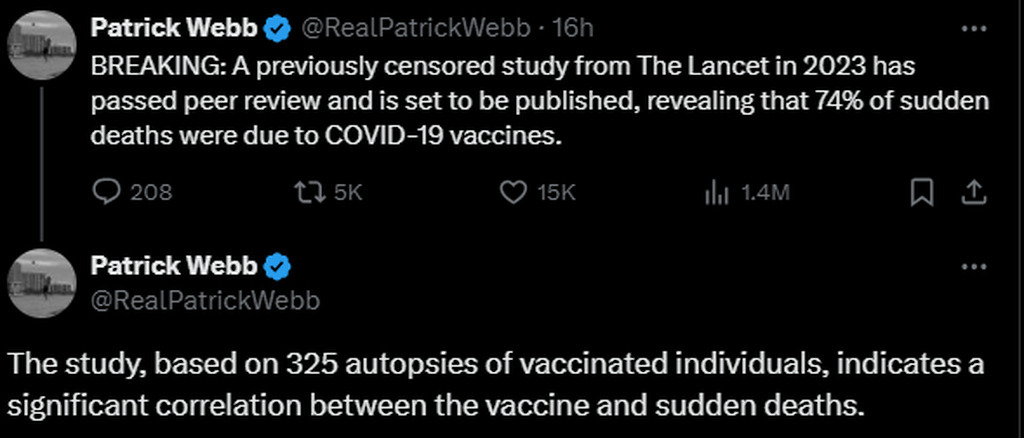1024x438 pixels.
Task: Open Patrick Webb name link in first tweet
Action: click(x=175, y=29)
